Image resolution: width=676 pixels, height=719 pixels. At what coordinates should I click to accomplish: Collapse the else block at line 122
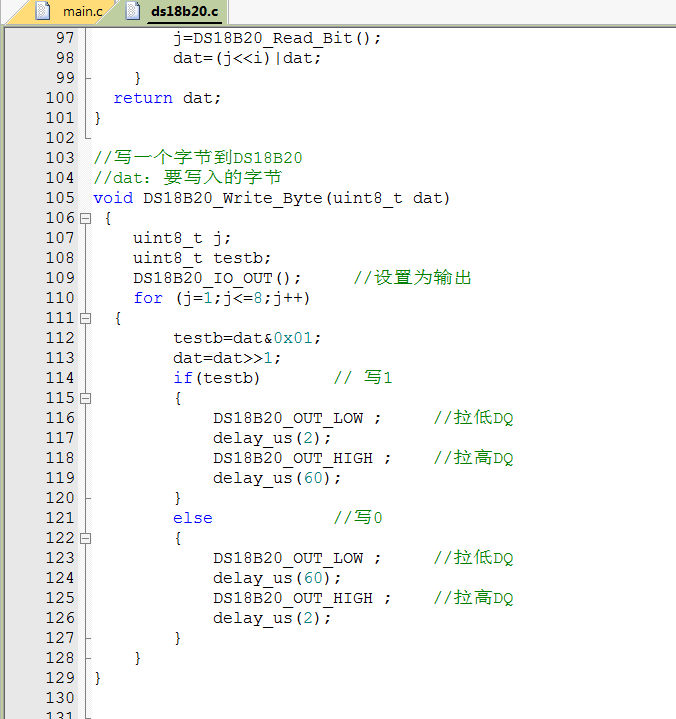coord(85,538)
